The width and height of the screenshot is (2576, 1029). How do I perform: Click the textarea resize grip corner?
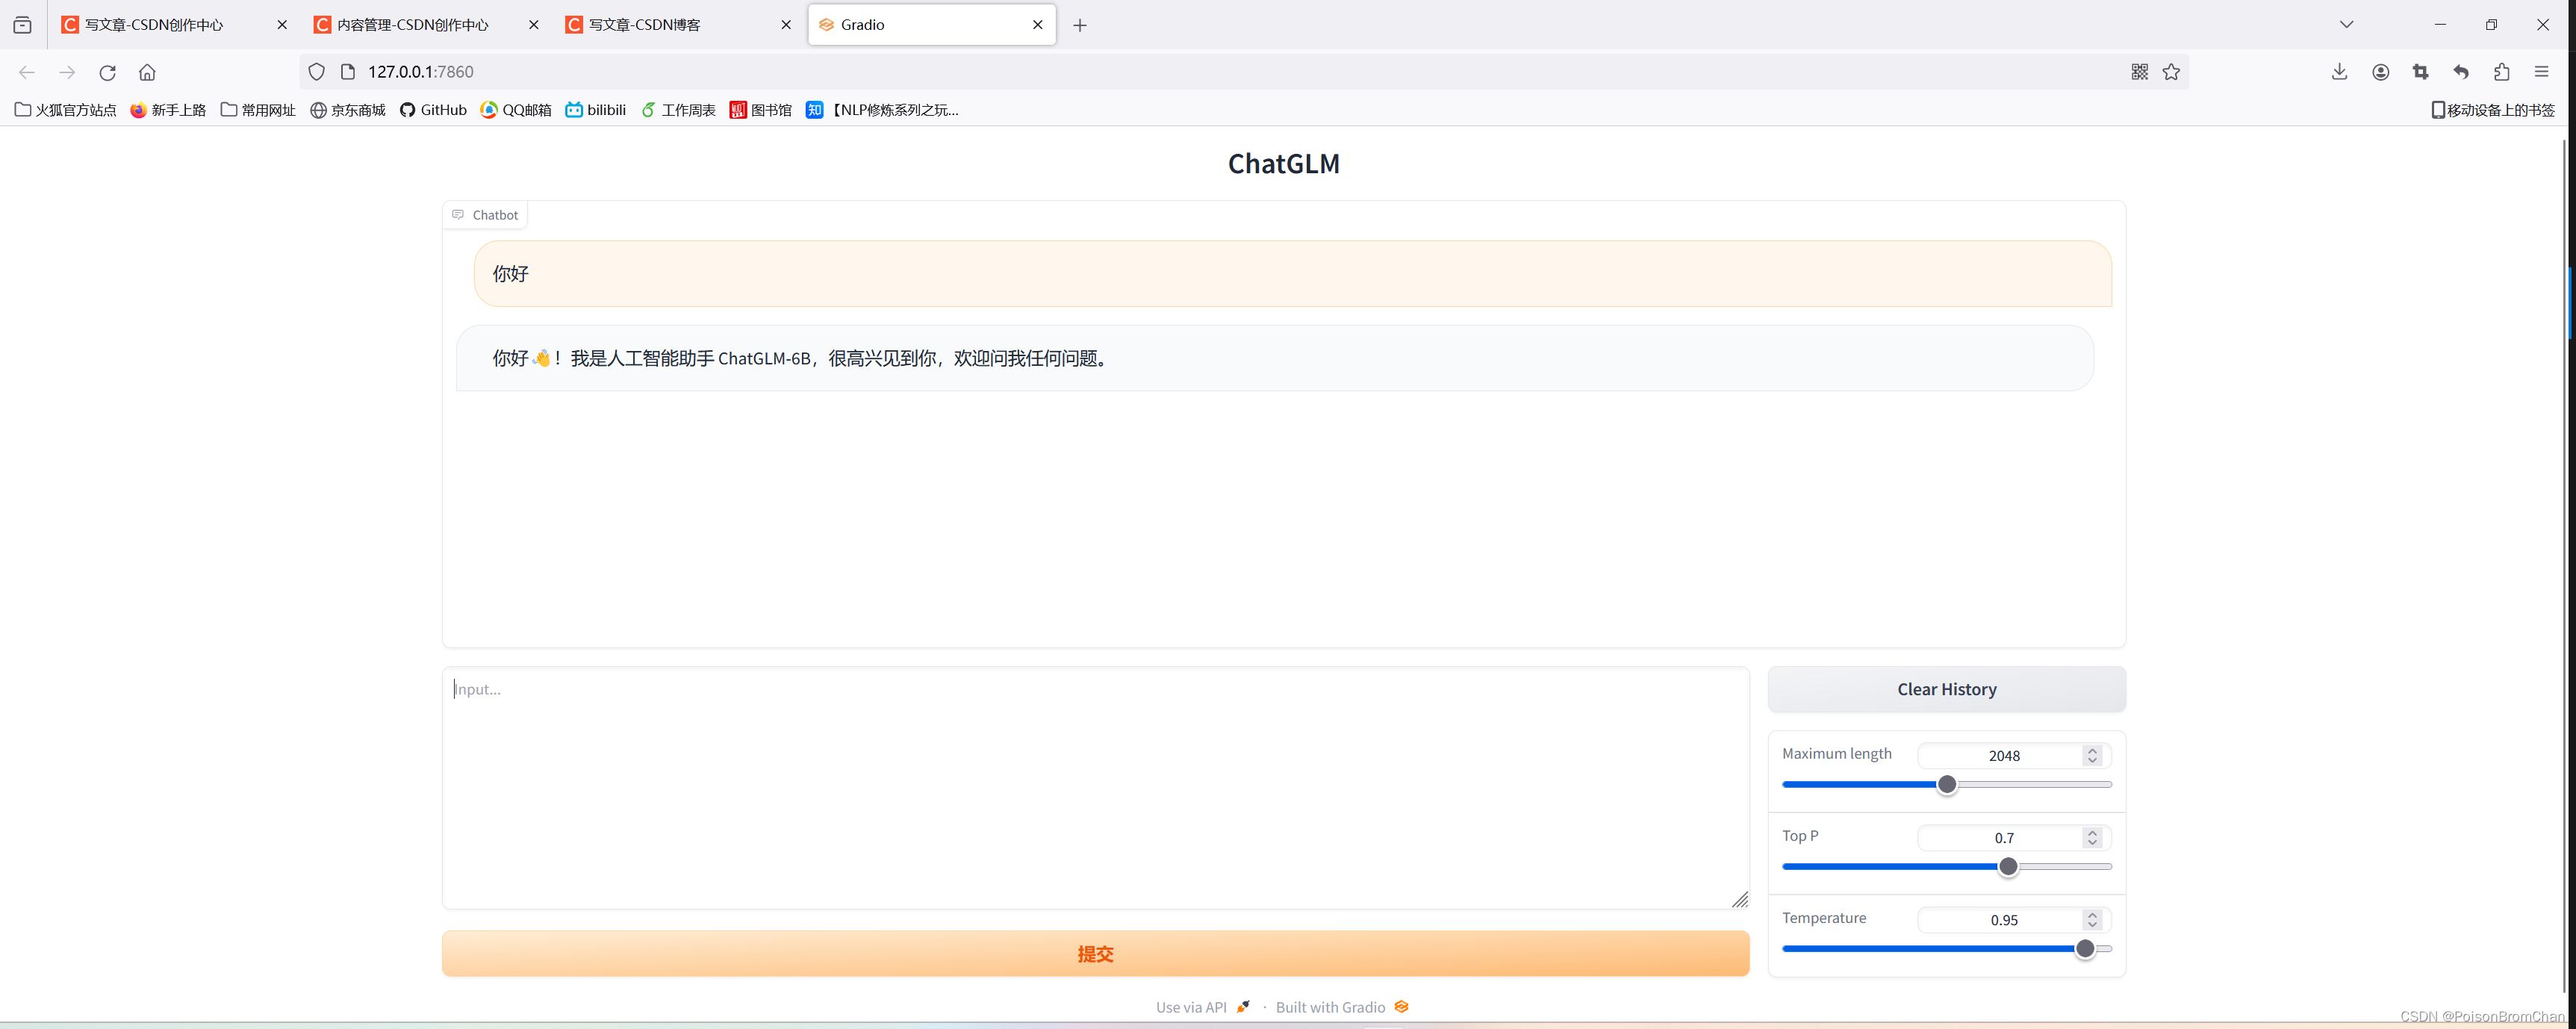[1740, 900]
